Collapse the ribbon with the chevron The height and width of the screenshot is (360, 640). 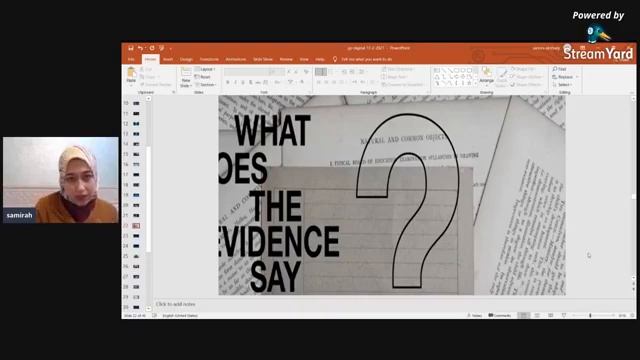click(632, 93)
